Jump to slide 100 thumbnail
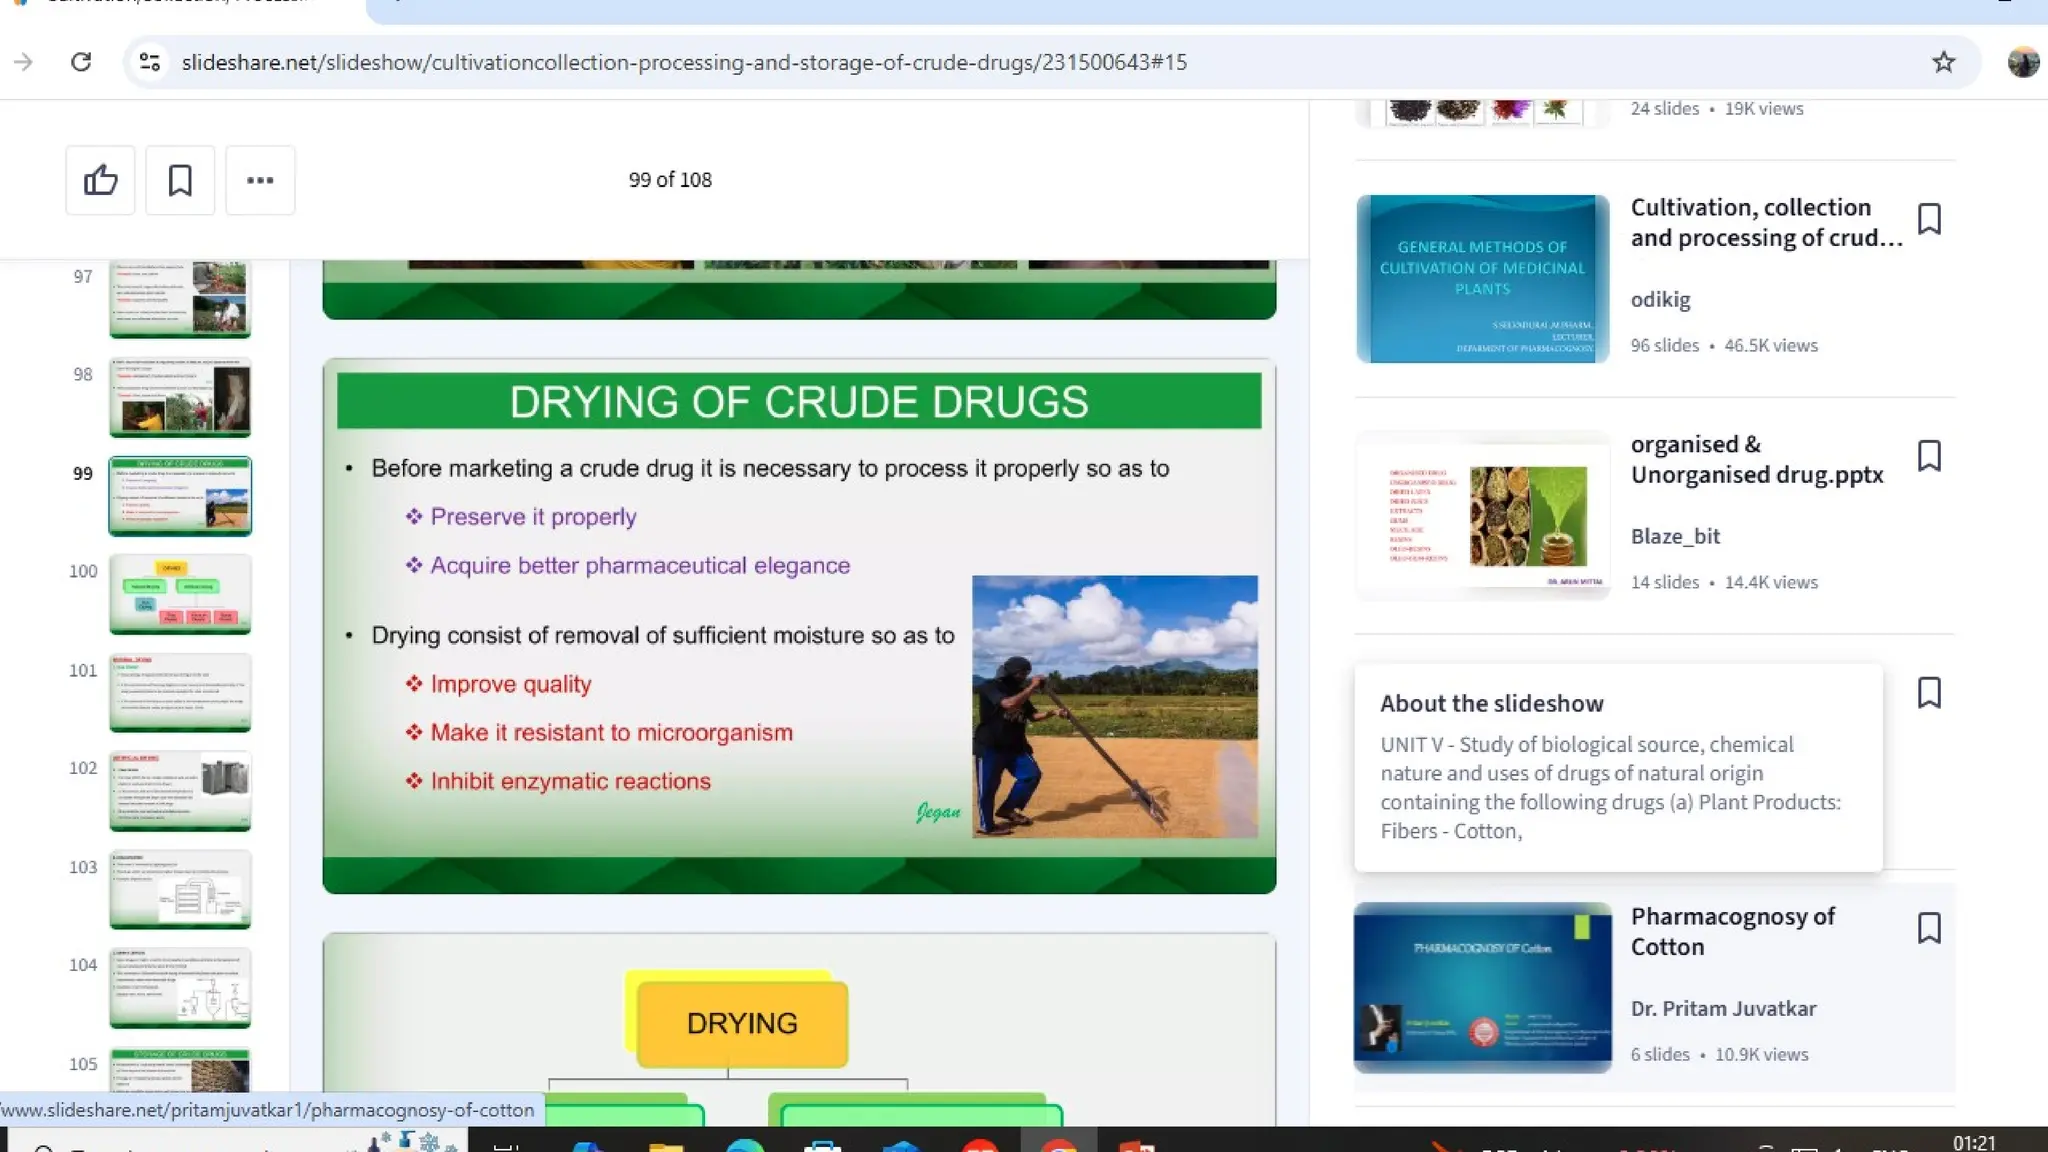Image resolution: width=2048 pixels, height=1152 pixels. [x=180, y=595]
